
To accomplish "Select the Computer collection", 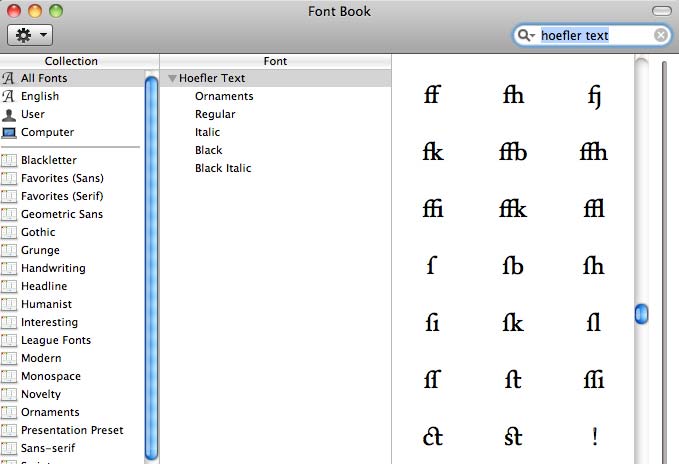I will click(x=72, y=132).
